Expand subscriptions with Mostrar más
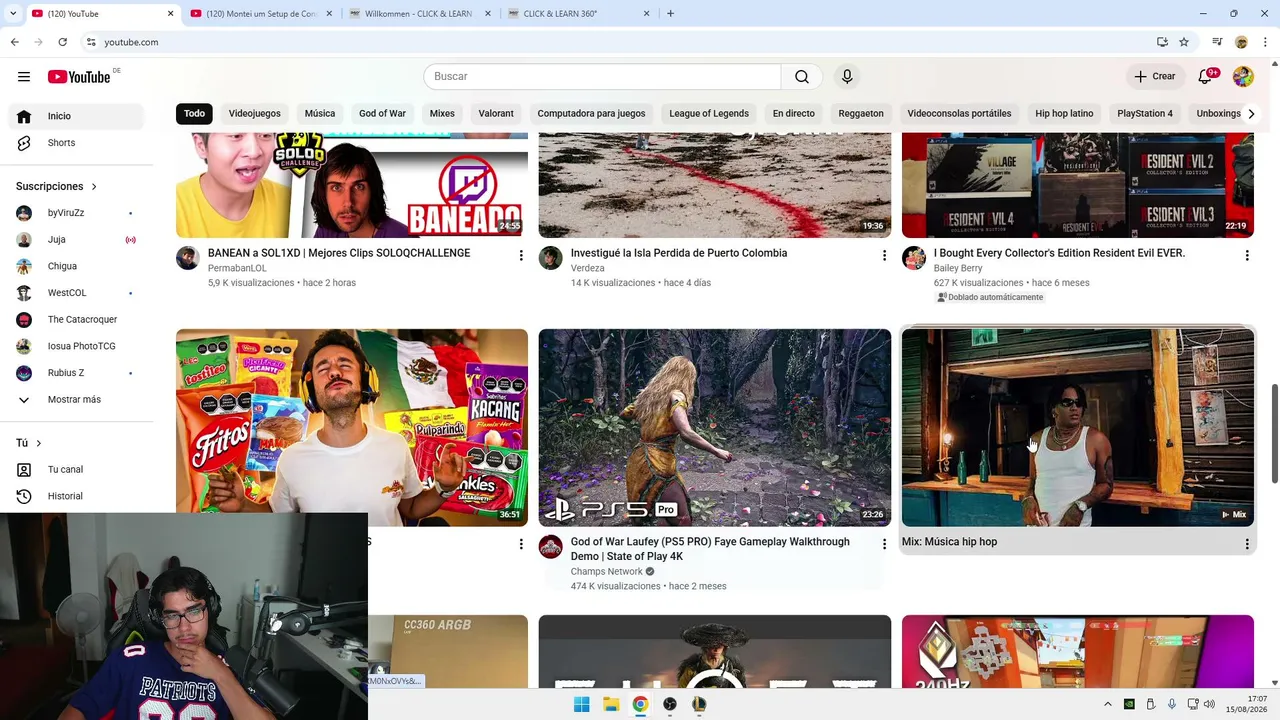 pyautogui.click(x=76, y=400)
